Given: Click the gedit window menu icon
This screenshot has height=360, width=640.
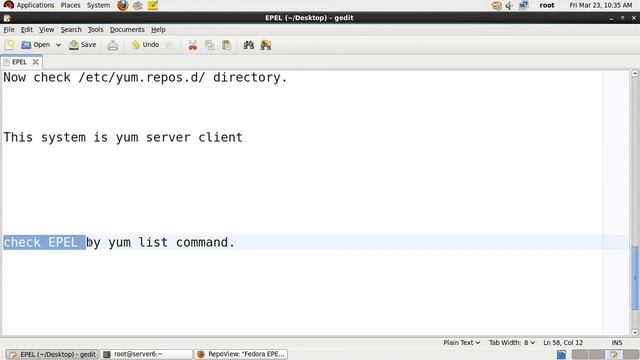Looking at the screenshot, I should pyautogui.click(x=7, y=18).
